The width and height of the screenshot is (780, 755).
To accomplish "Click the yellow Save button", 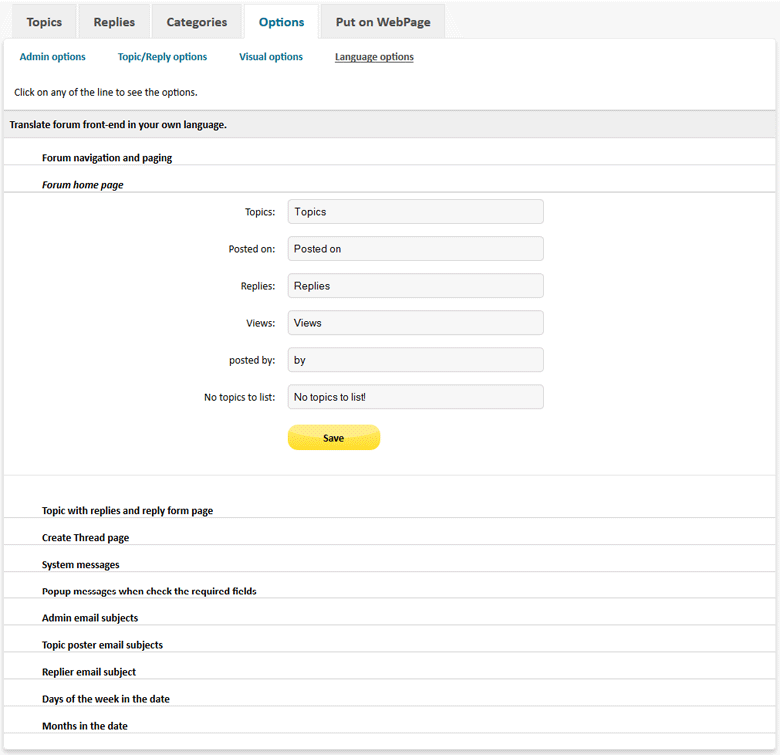I will click(334, 438).
